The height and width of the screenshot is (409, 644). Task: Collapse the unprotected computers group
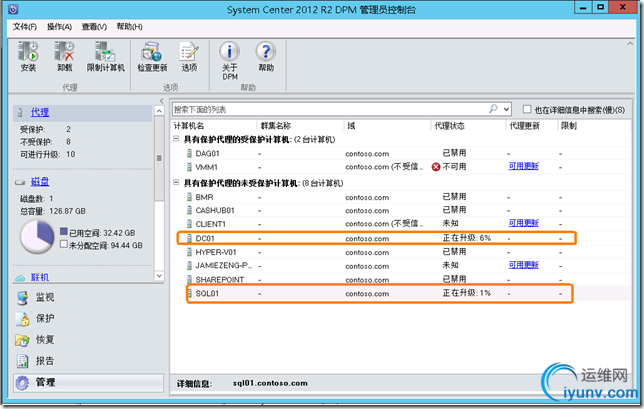click(x=176, y=182)
